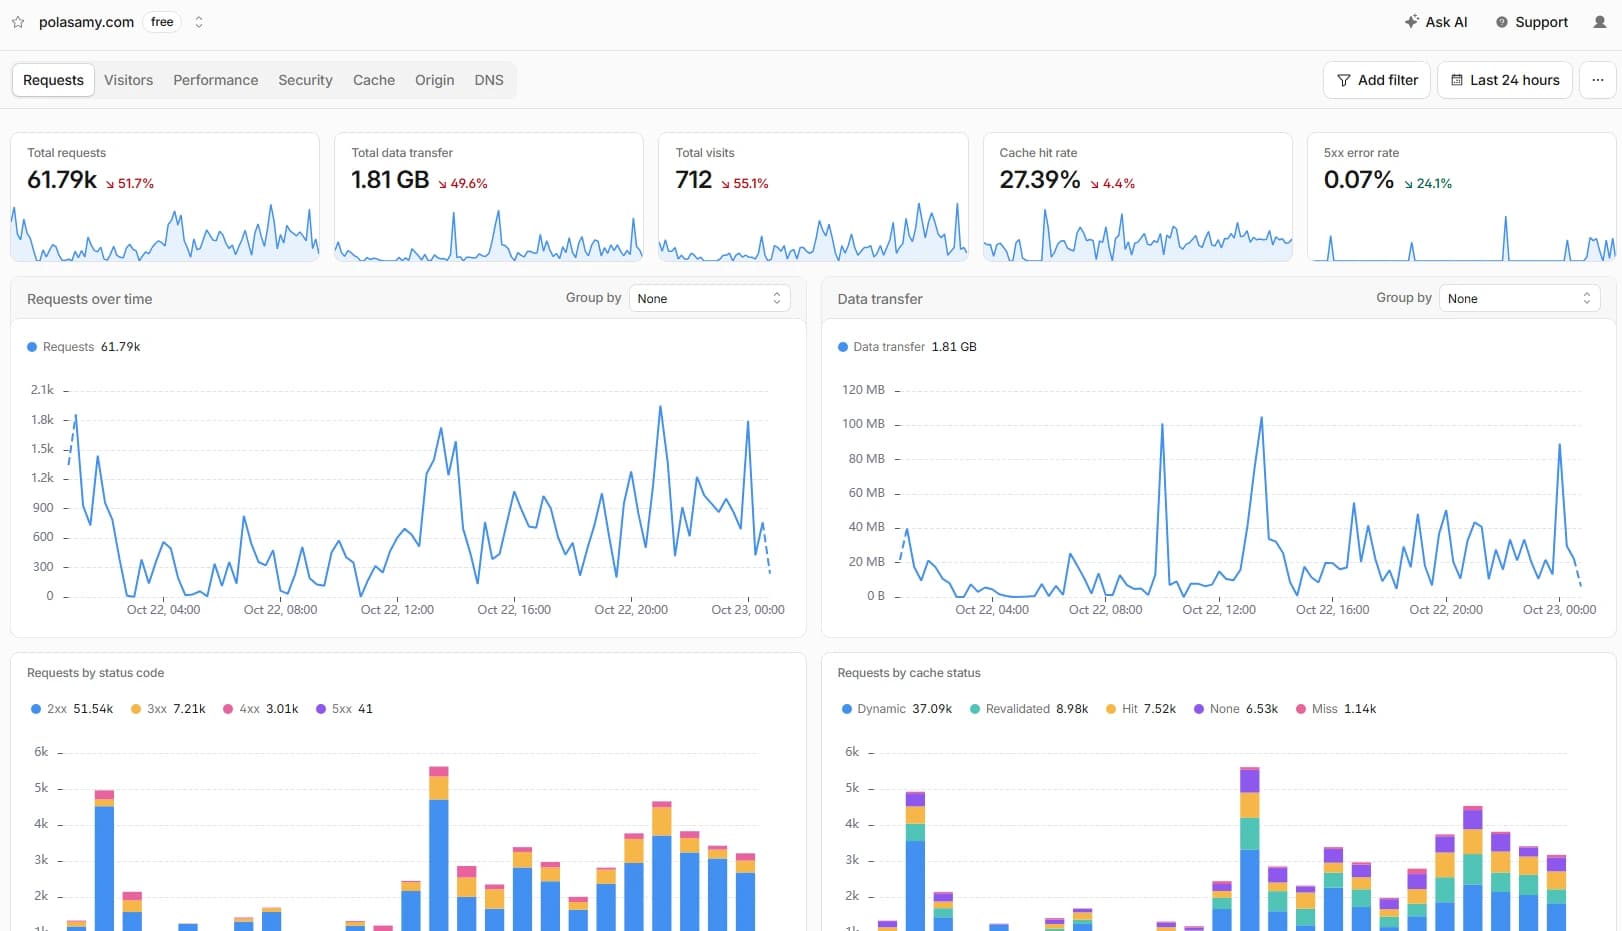Image resolution: width=1622 pixels, height=931 pixels.
Task: Toggle the 5xx status code legend item
Action: pos(344,709)
